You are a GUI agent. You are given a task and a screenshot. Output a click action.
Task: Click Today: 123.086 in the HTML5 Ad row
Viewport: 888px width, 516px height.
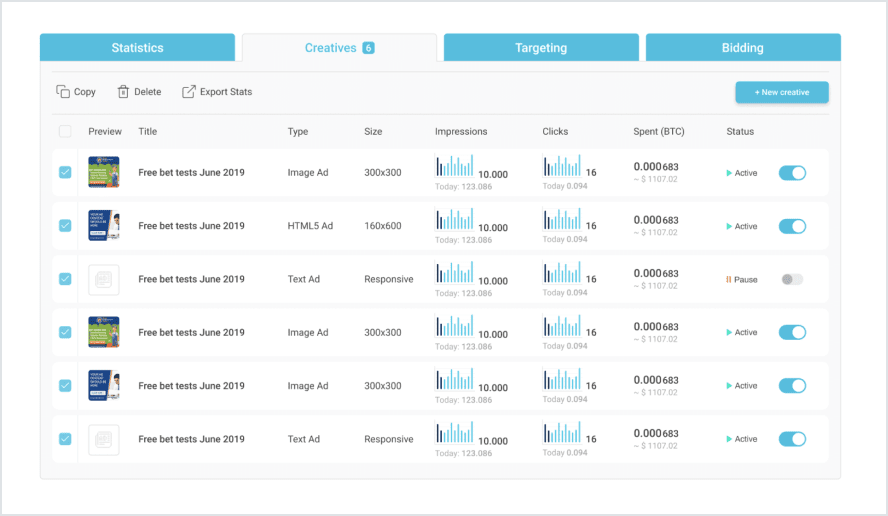point(463,240)
